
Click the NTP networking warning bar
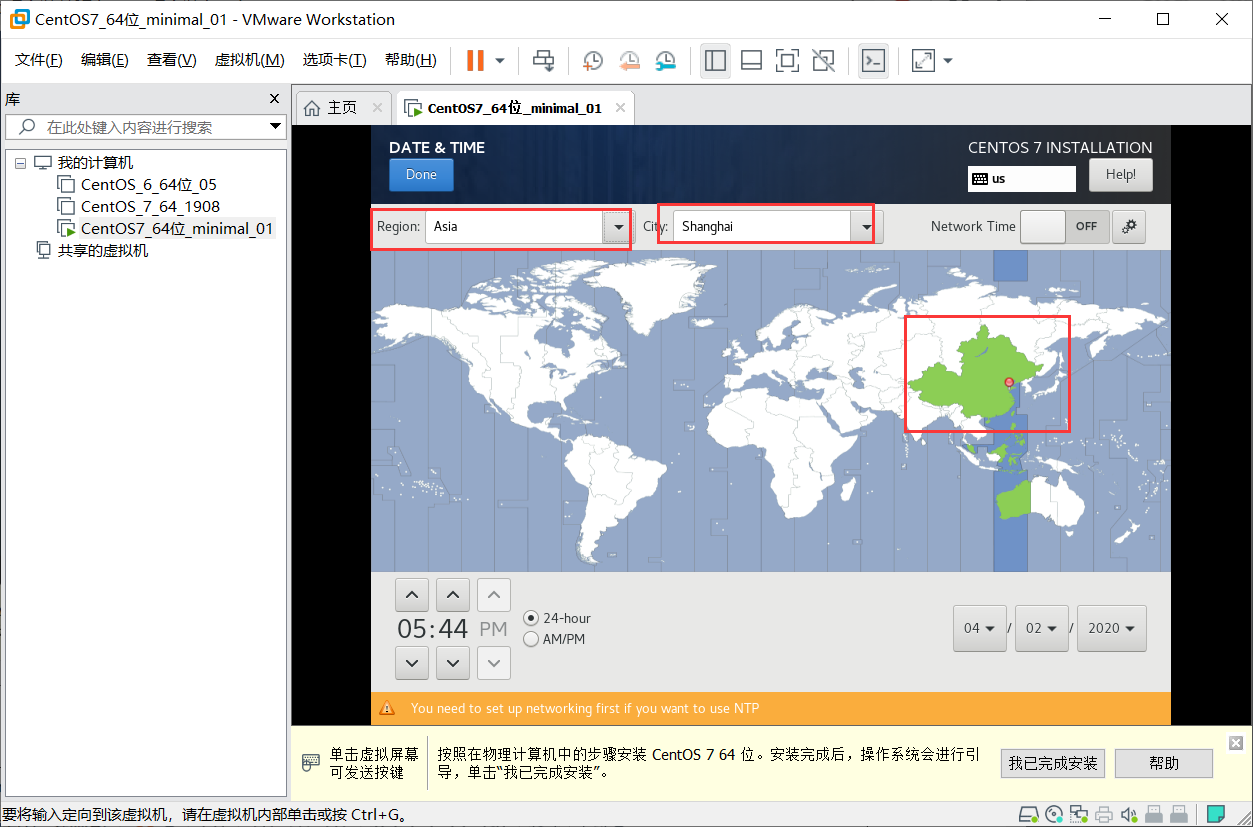(770, 709)
